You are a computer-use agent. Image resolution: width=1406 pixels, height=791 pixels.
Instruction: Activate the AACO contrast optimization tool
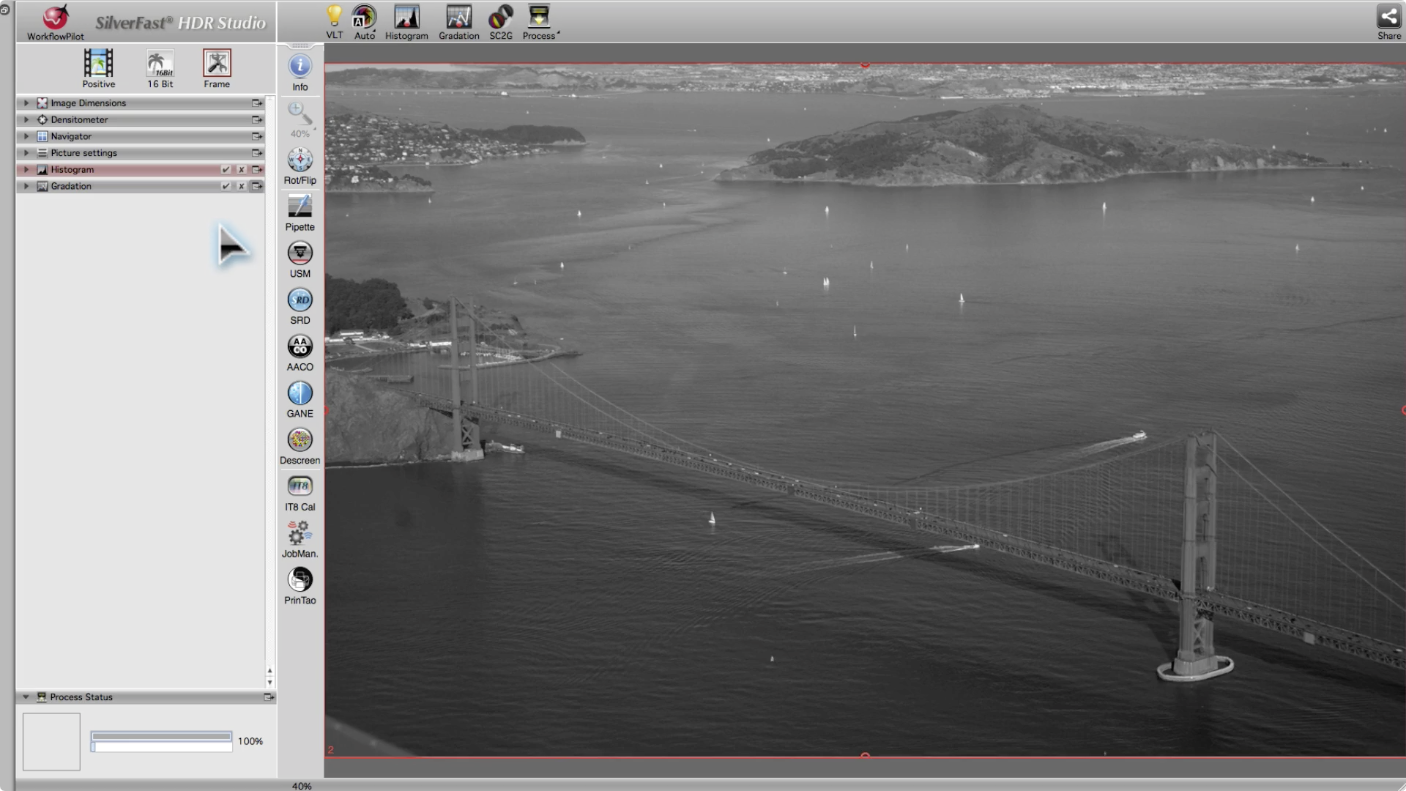point(300,346)
